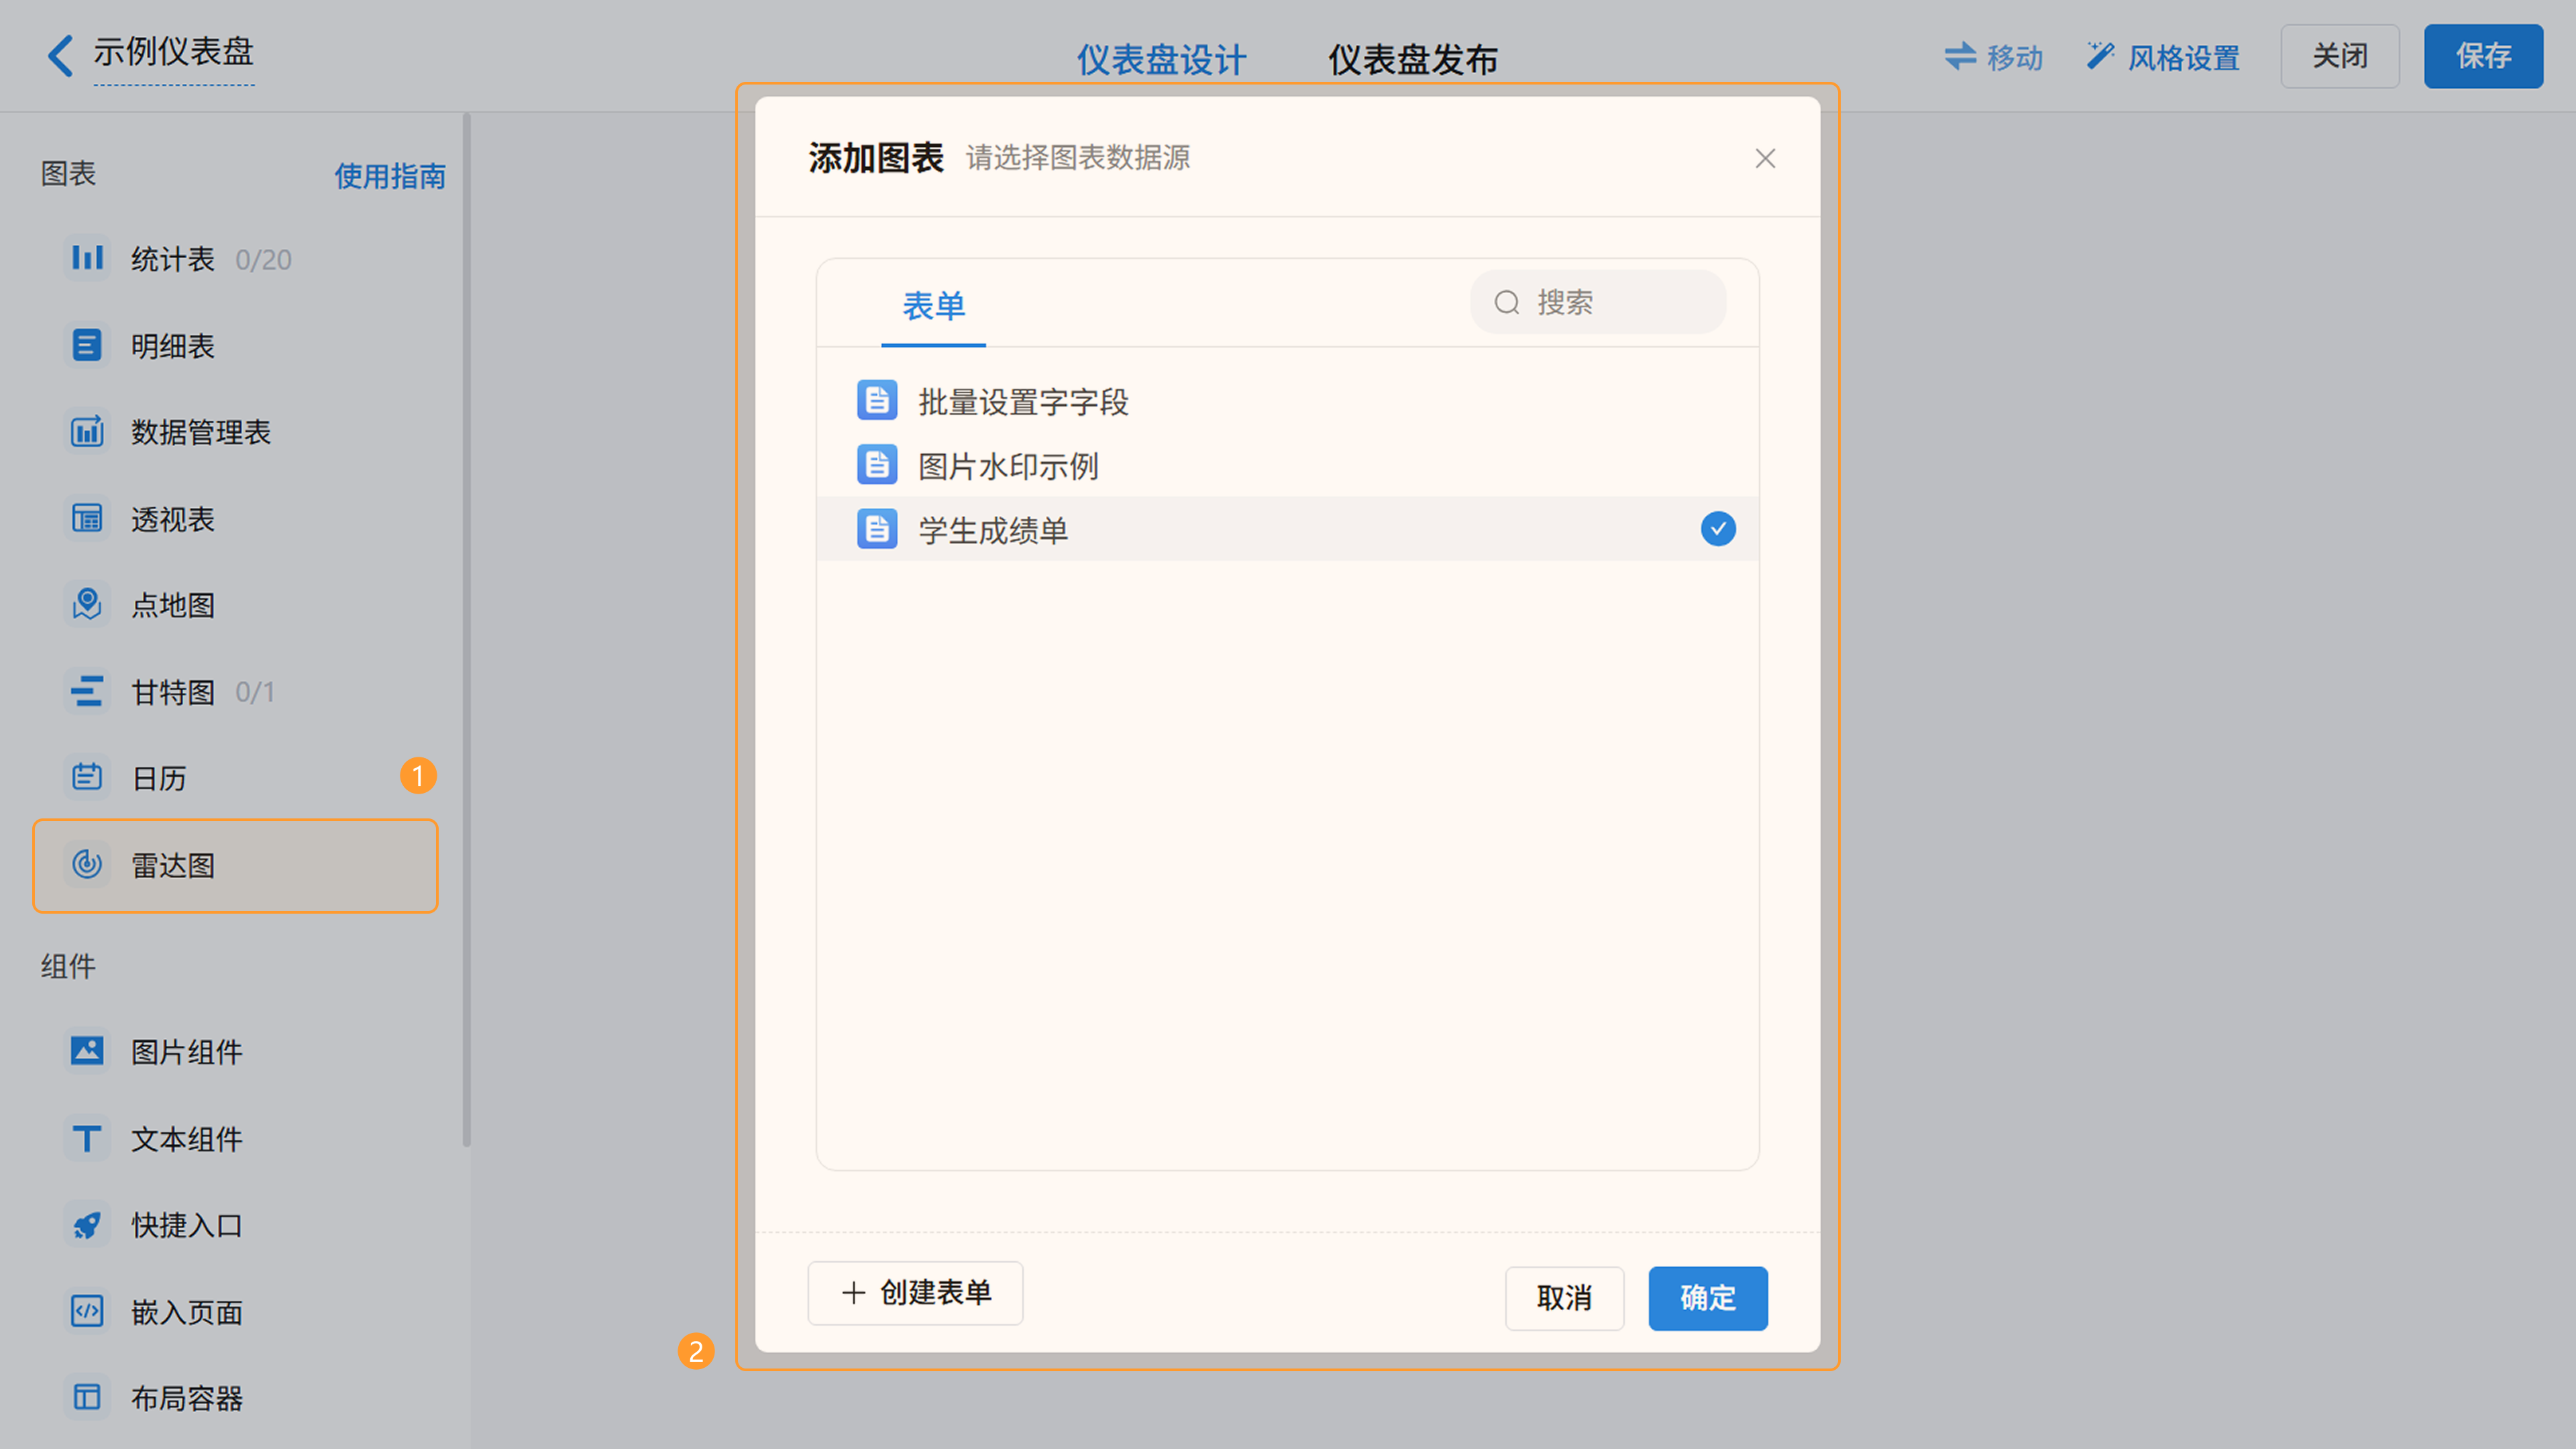Click the 快捷入口 rocket icon
Screen dimensions: 2576x1449
click(x=87, y=1225)
